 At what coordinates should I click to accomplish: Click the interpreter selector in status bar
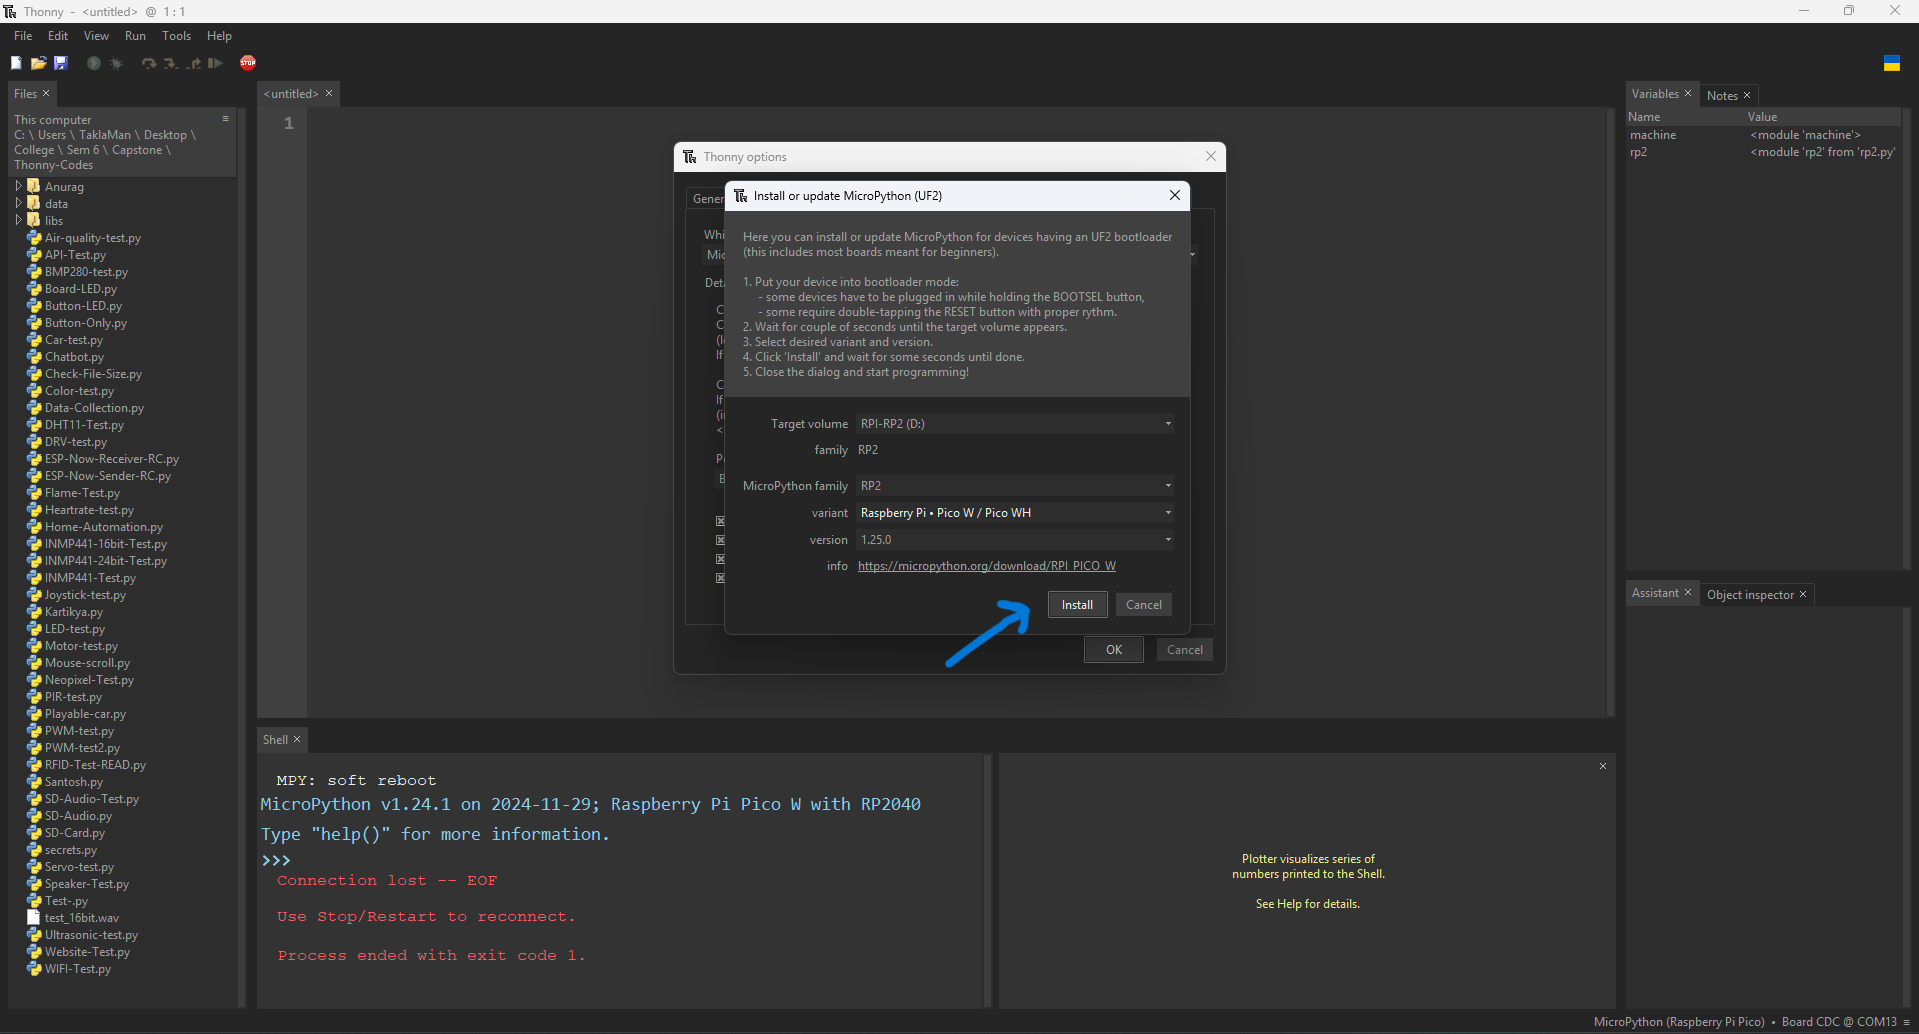pyautogui.click(x=1745, y=1022)
